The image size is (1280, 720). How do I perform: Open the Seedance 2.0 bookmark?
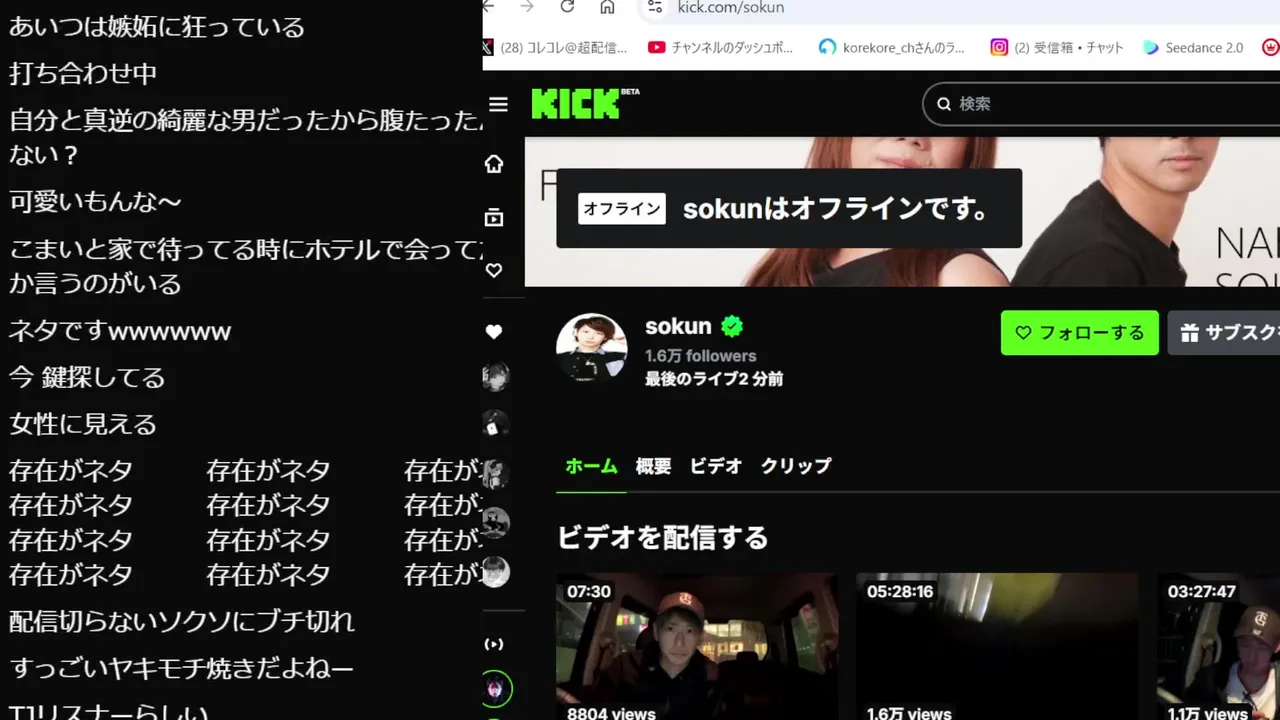(1193, 47)
